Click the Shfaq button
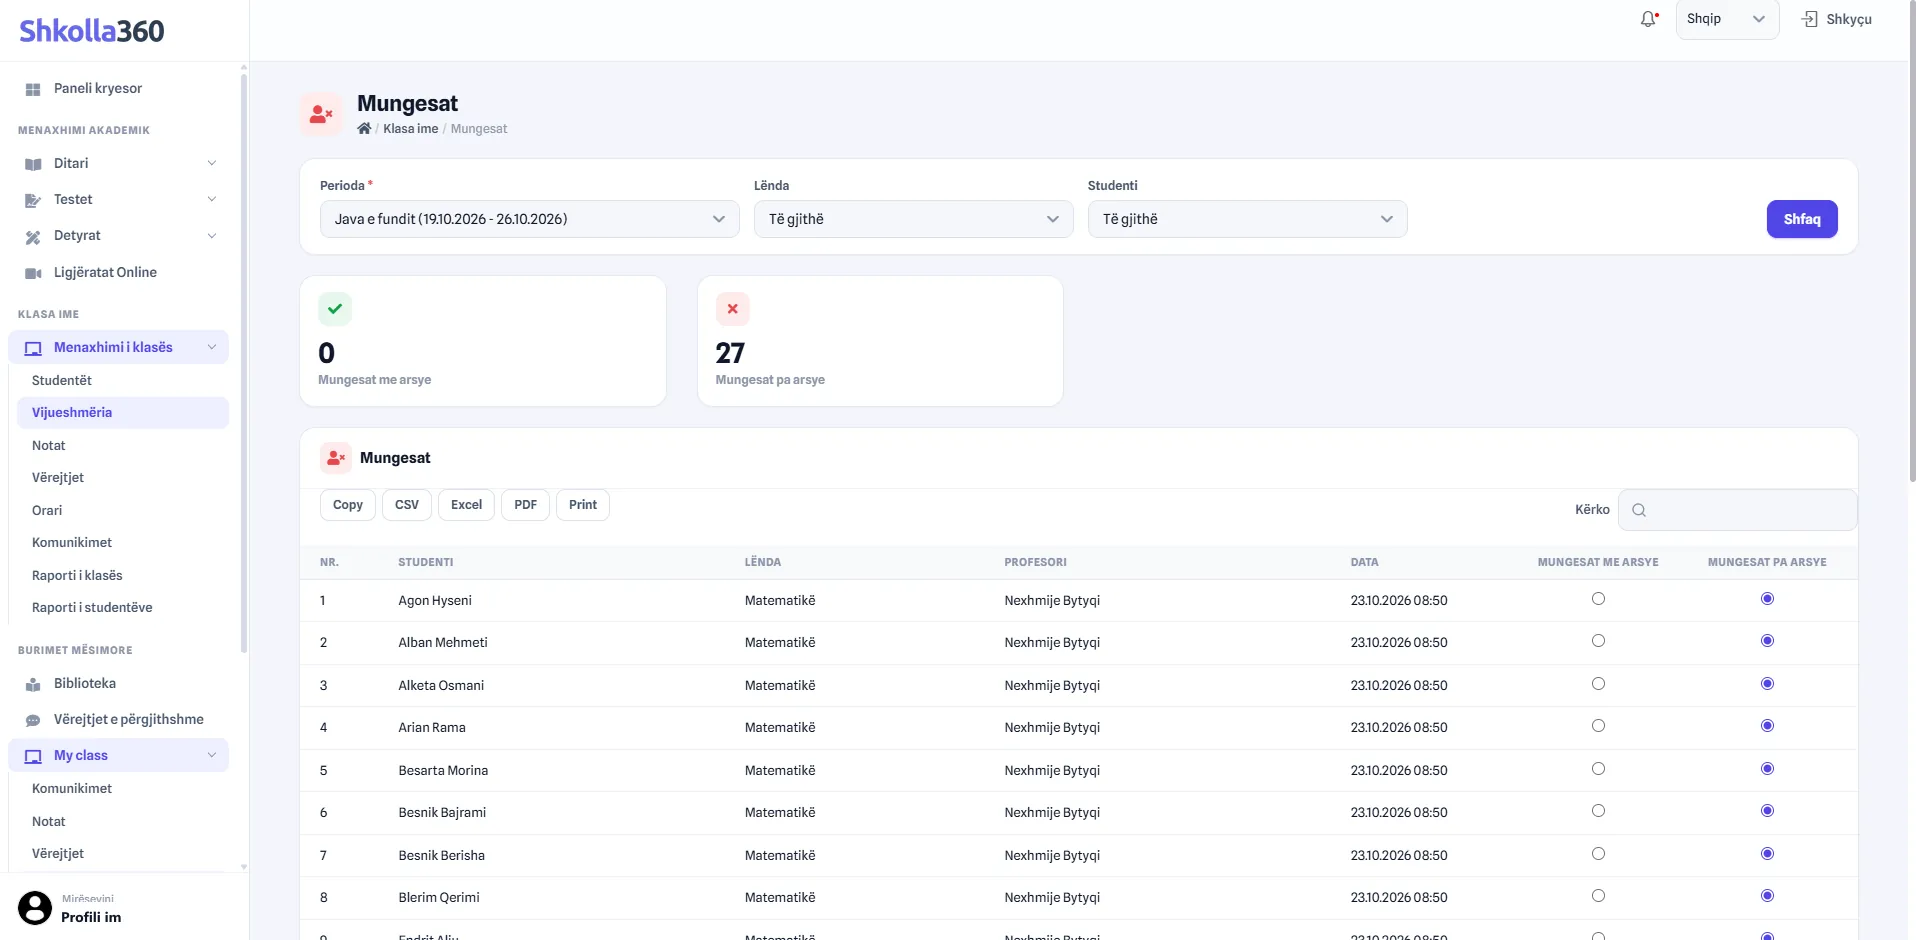1916x940 pixels. pos(1802,219)
